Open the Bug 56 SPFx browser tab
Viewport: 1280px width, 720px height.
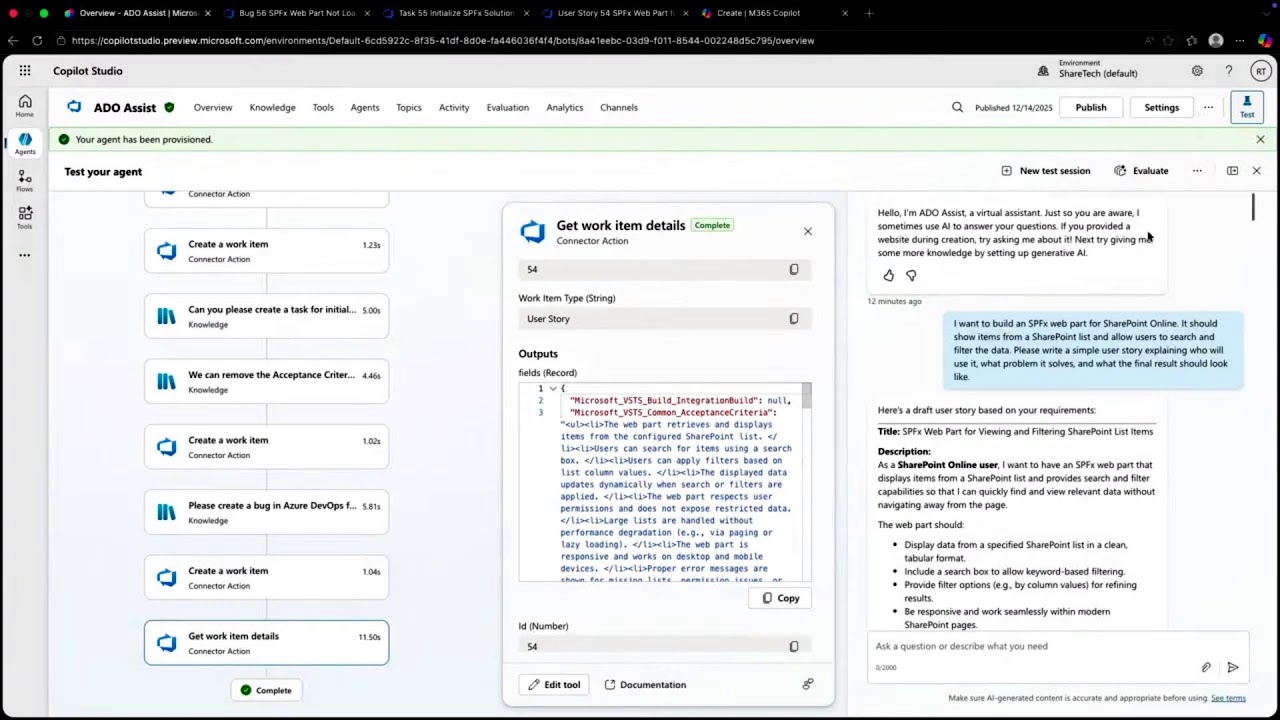pyautogui.click(x=298, y=13)
